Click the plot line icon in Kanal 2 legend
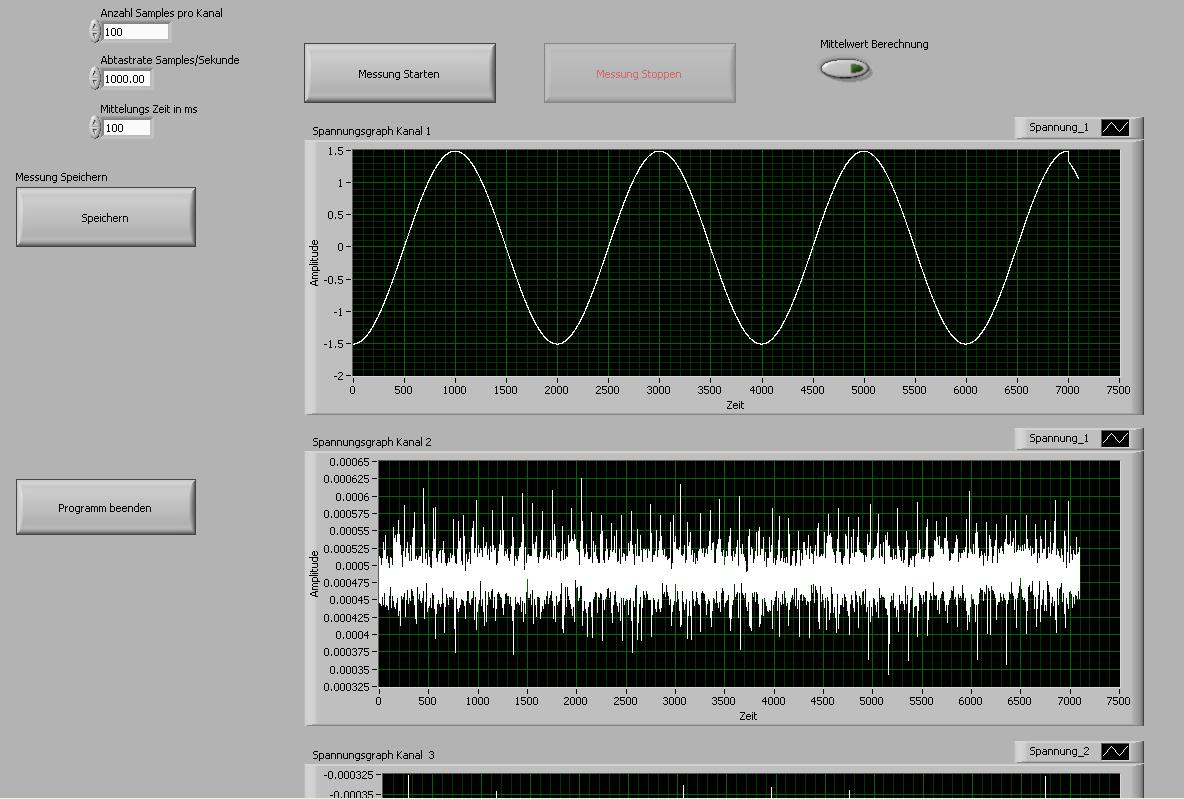Viewport: 1184px width, 799px height. 1114,439
